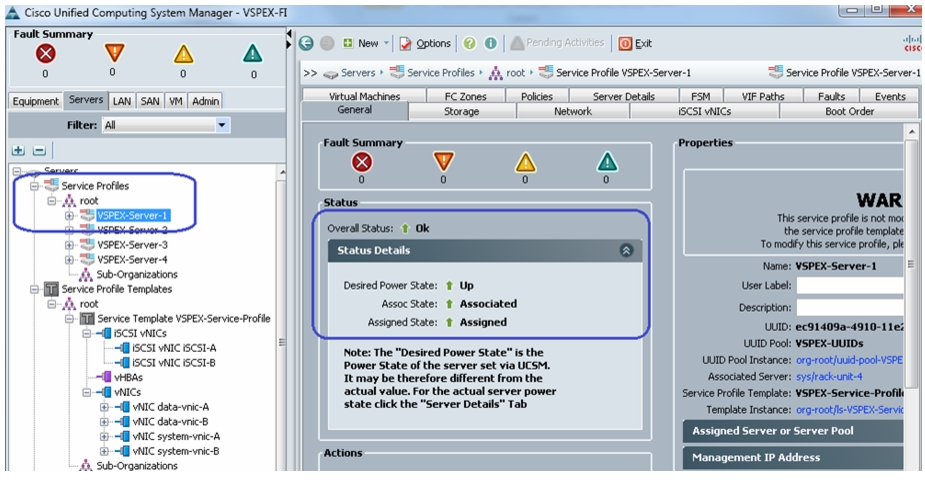Image resolution: width=925 pixels, height=483 pixels.
Task: Open the New dropdown arrow
Action: (387, 43)
